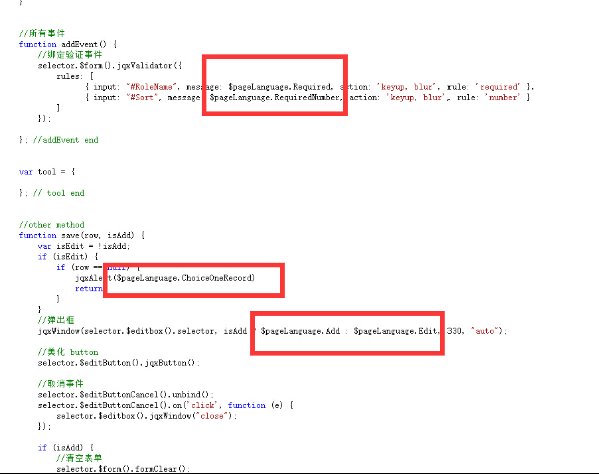Click $pageLanguage.Required in first rule

pos(280,87)
